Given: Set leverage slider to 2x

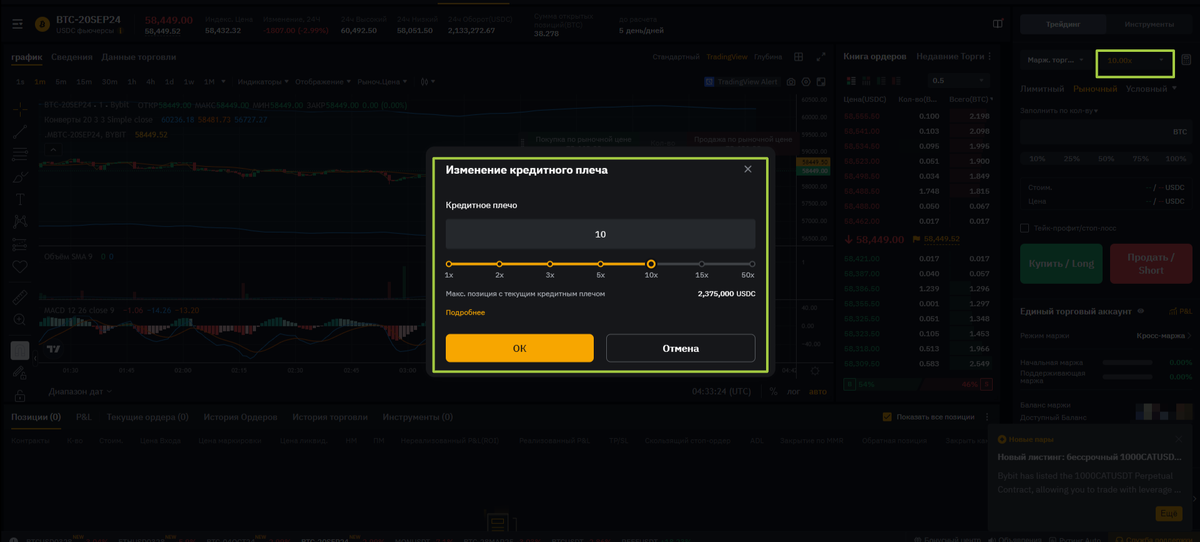Looking at the screenshot, I should [x=499, y=264].
